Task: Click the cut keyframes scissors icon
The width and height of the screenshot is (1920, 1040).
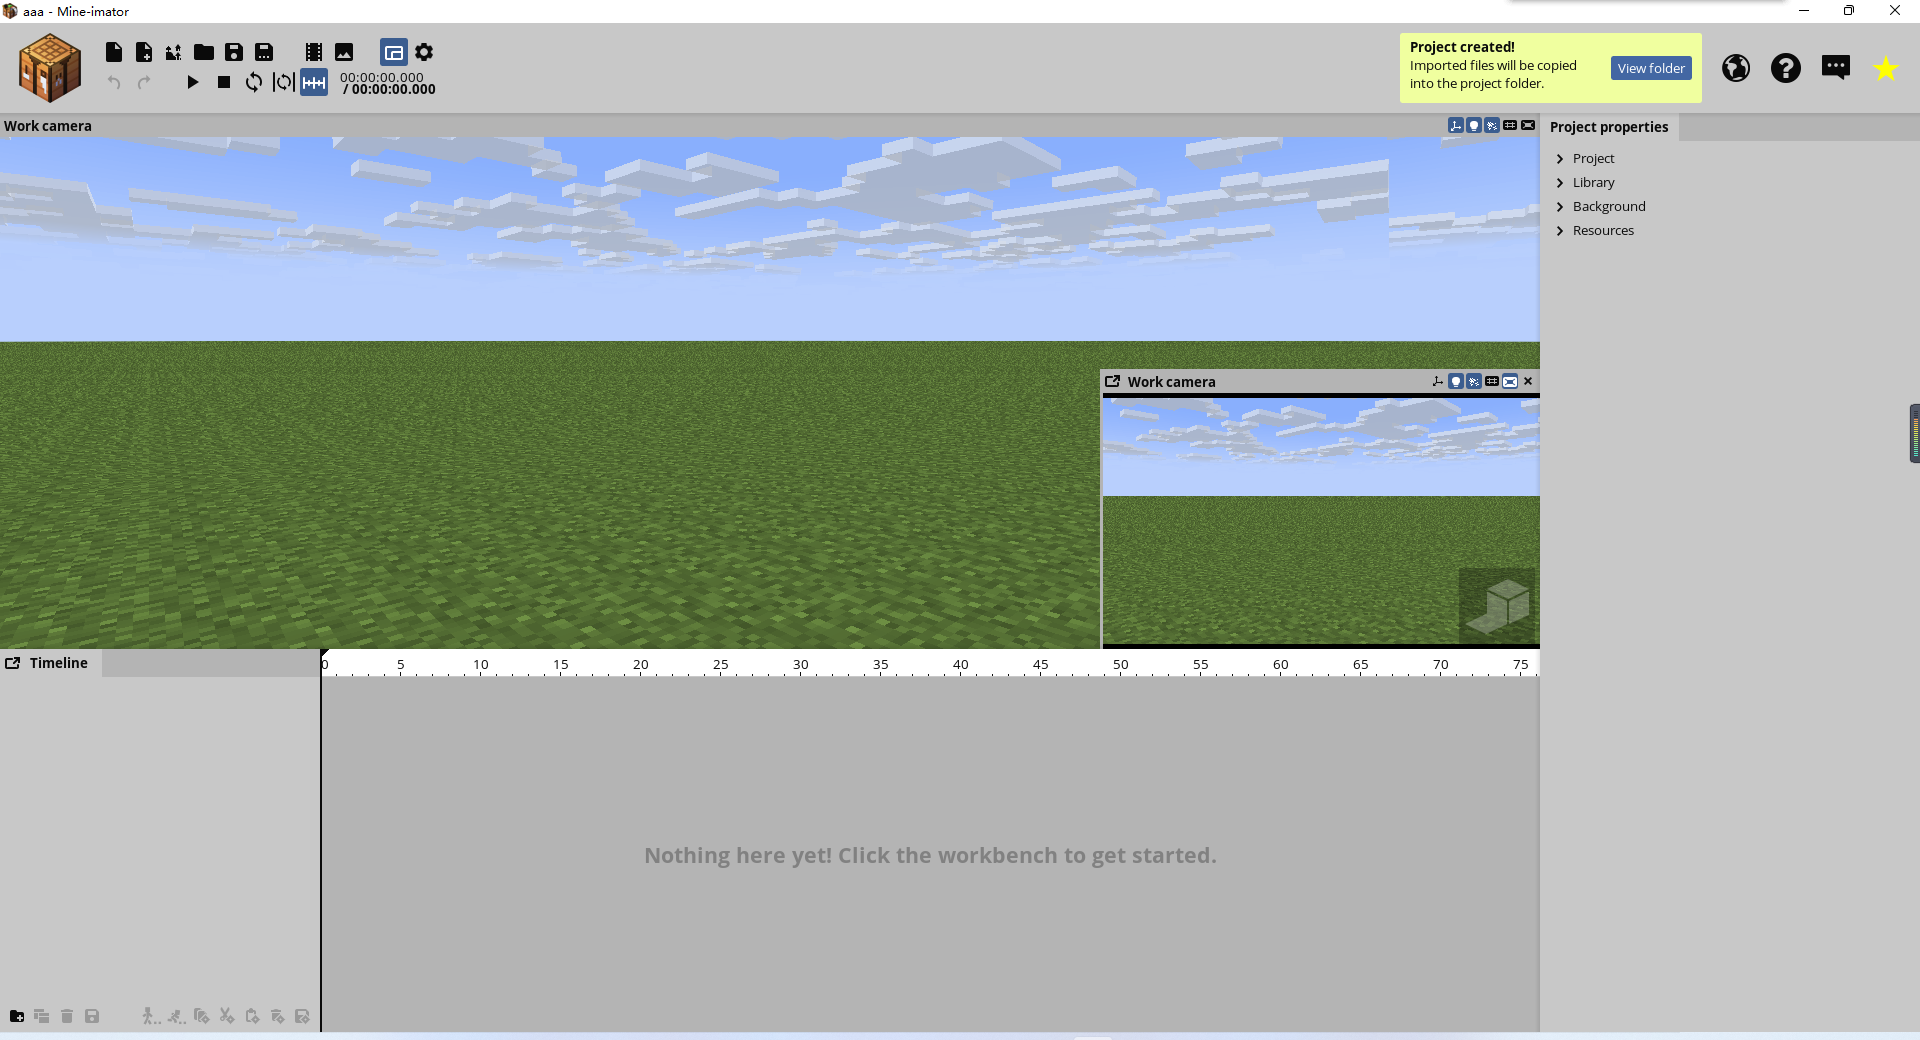Action: click(x=227, y=1016)
